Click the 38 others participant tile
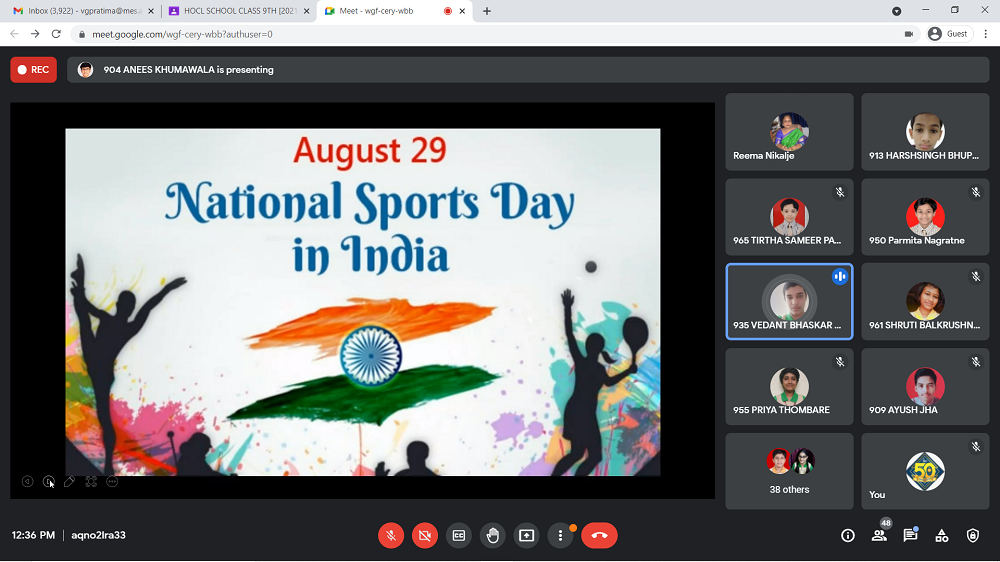The image size is (1000, 562). click(x=789, y=471)
